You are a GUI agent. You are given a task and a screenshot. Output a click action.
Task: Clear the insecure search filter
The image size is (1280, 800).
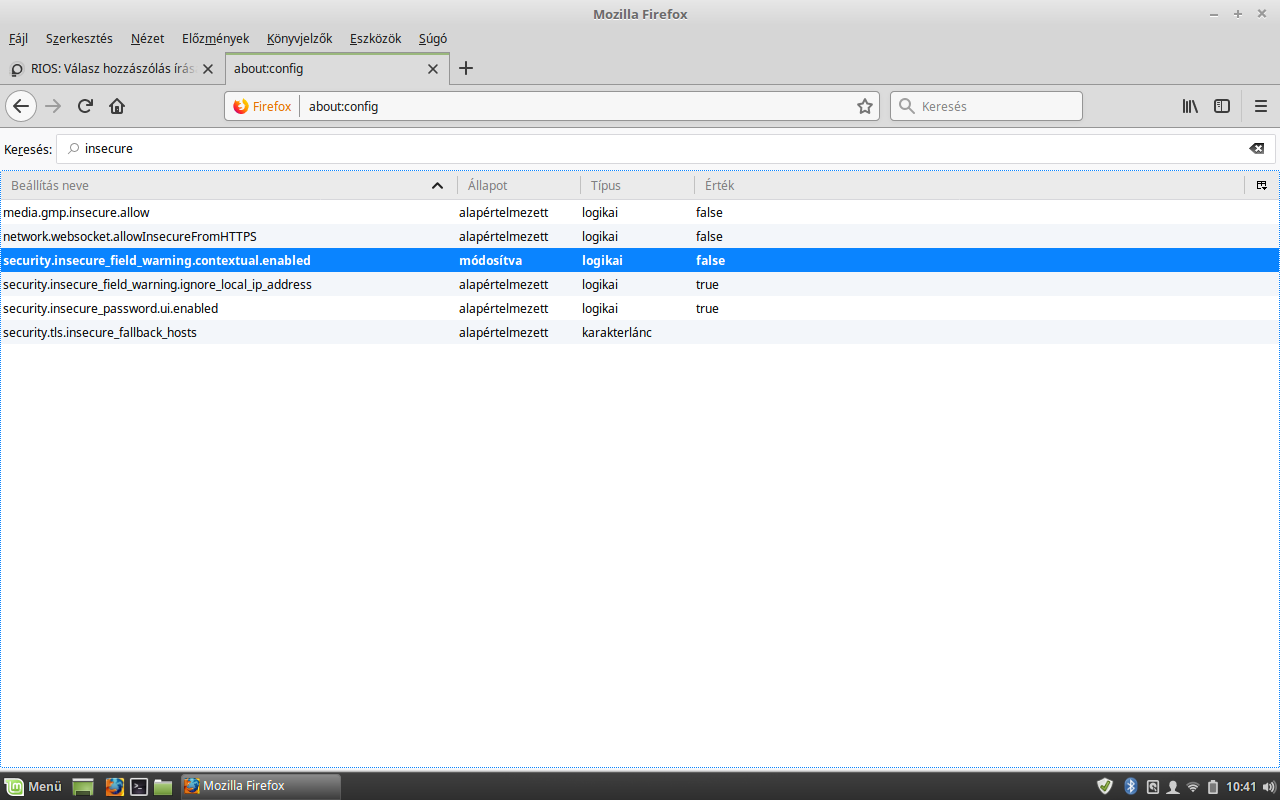[1257, 149]
